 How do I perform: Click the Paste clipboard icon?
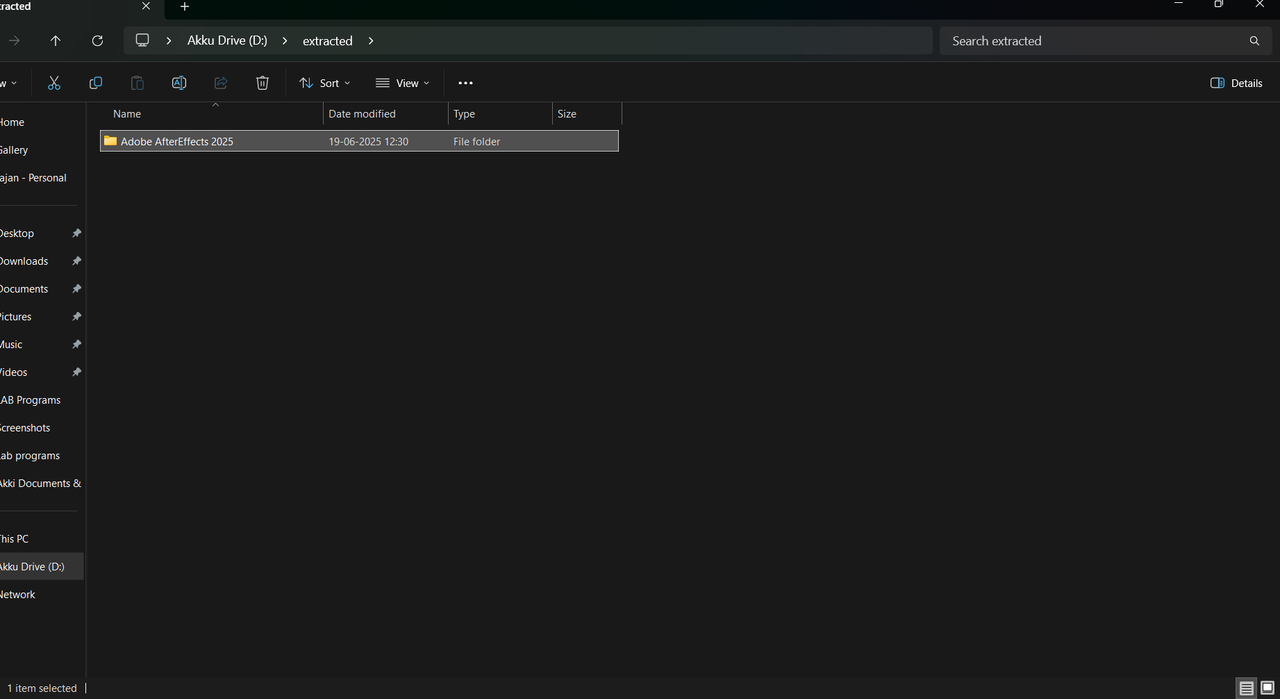(x=137, y=83)
